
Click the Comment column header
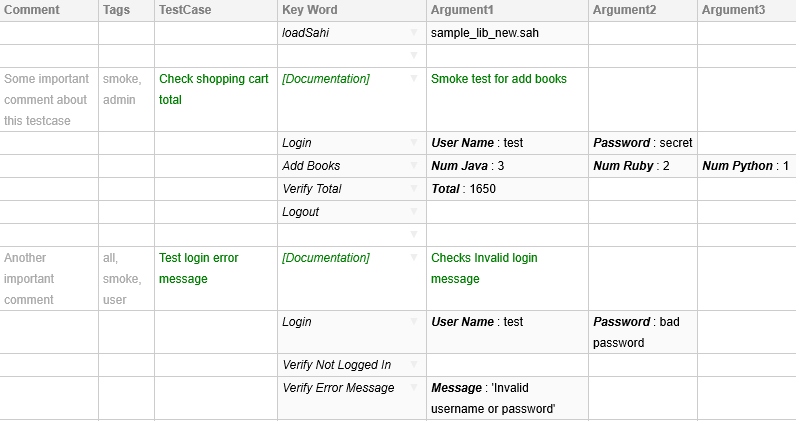click(x=32, y=10)
